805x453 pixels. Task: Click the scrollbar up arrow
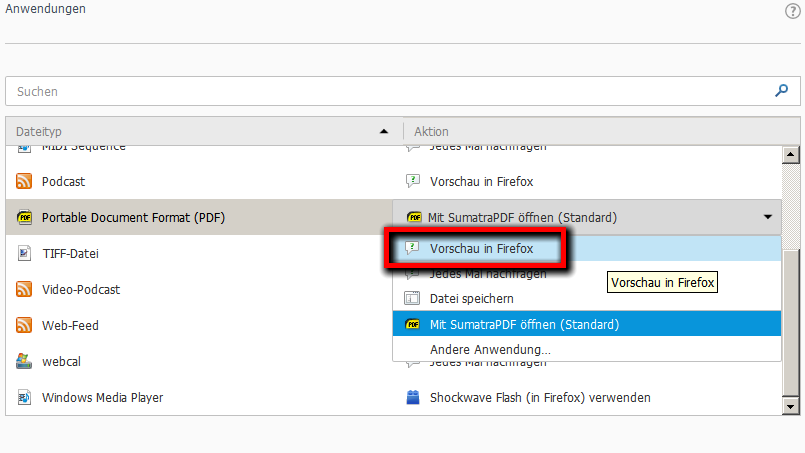tap(791, 155)
